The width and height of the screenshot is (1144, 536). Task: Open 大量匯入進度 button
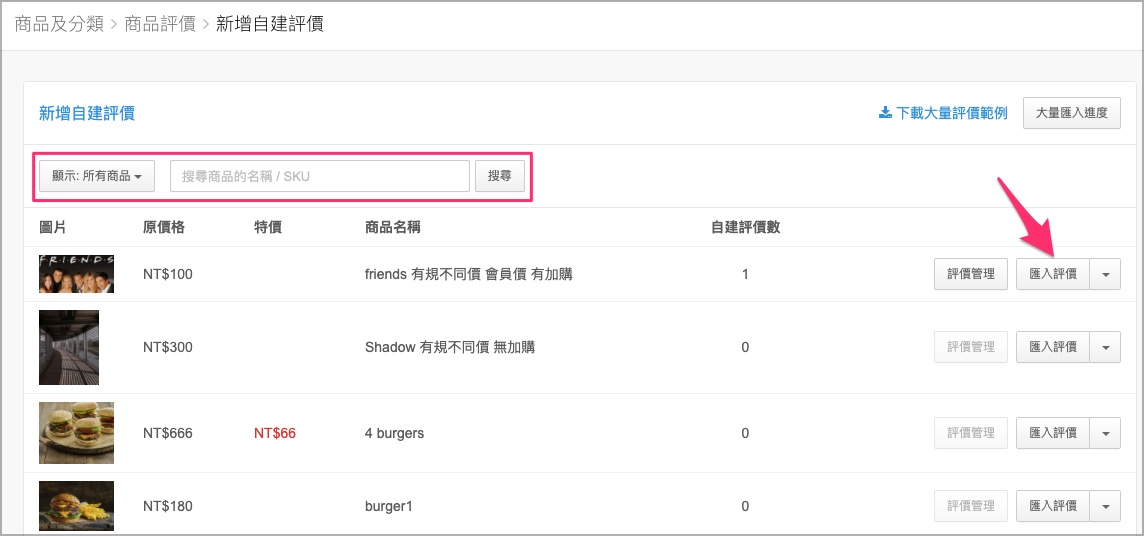(1072, 113)
